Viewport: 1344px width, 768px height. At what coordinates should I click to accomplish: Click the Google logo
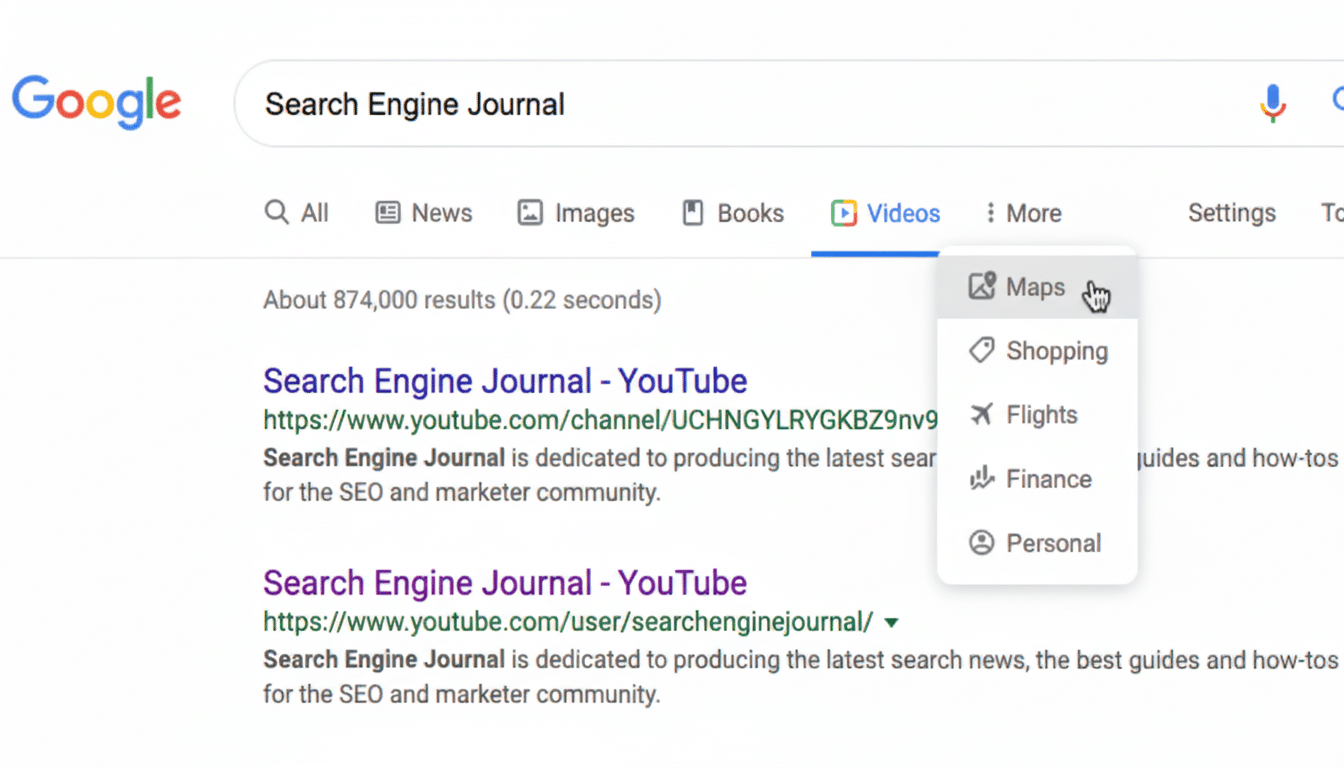[x=96, y=101]
